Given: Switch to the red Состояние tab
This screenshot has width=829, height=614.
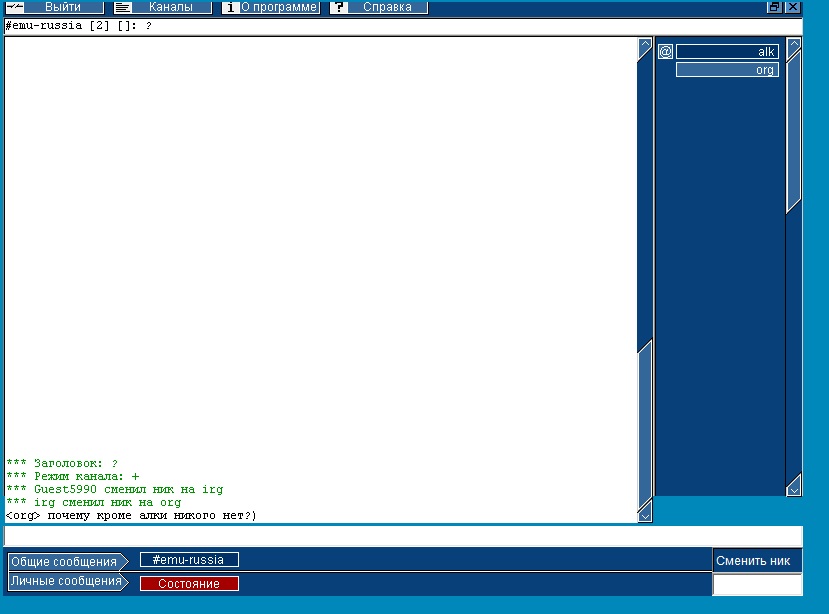Looking at the screenshot, I should click(189, 584).
